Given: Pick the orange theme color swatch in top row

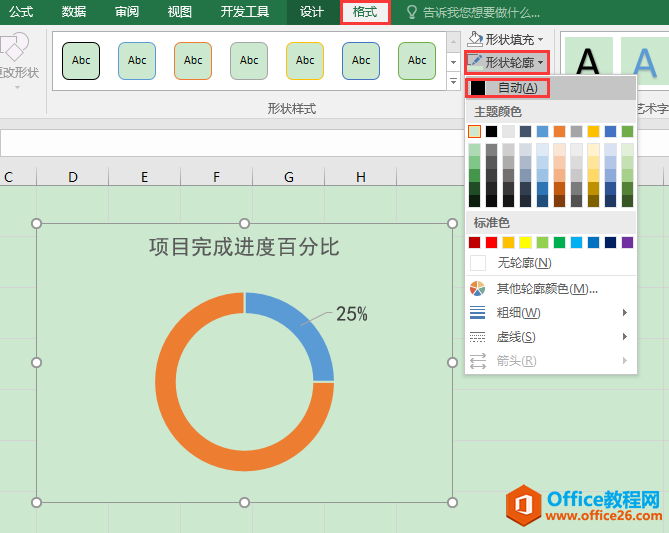Looking at the screenshot, I should 559,131.
